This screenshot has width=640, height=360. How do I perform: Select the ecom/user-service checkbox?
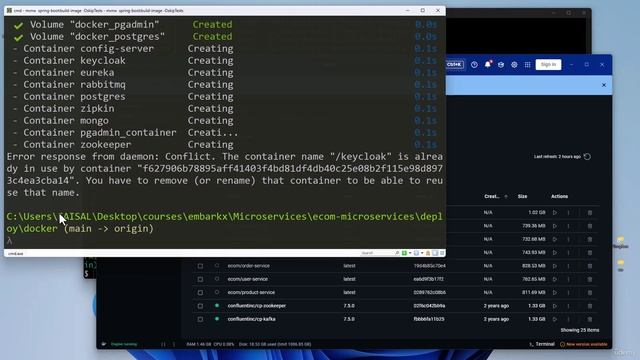[200, 279]
